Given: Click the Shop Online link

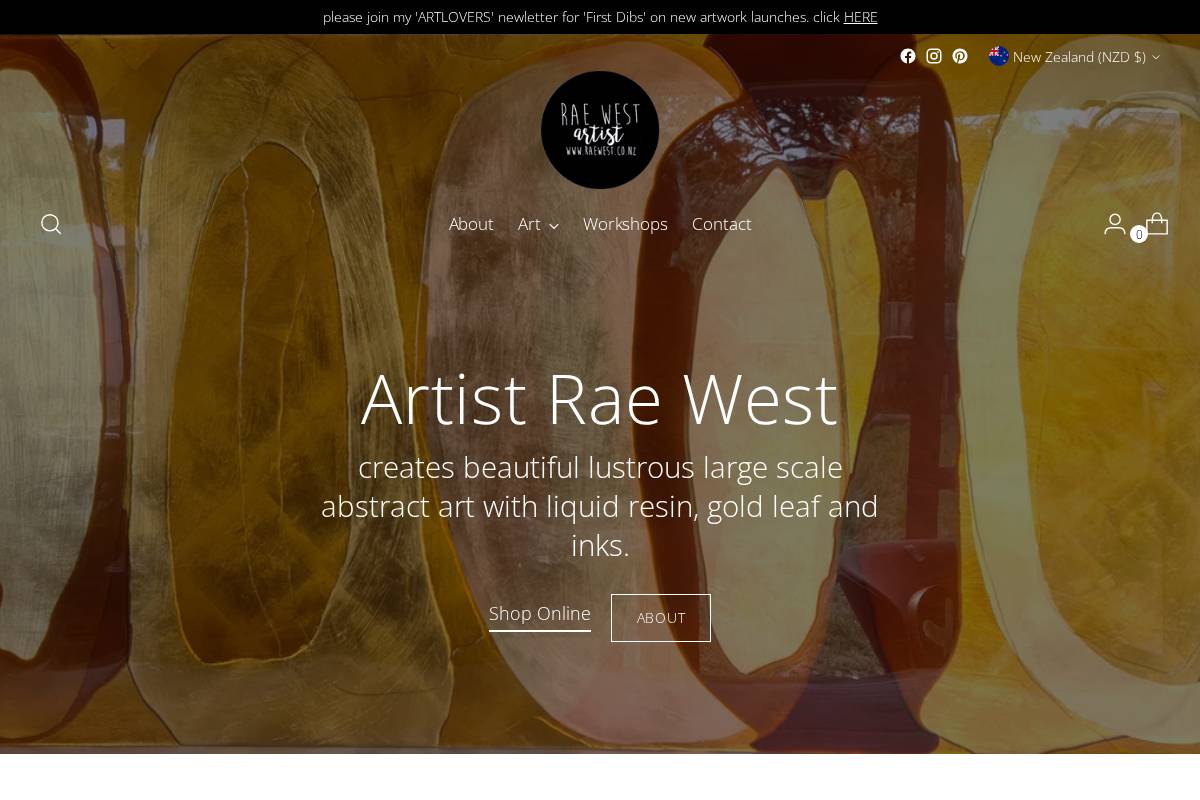Looking at the screenshot, I should (540, 613).
